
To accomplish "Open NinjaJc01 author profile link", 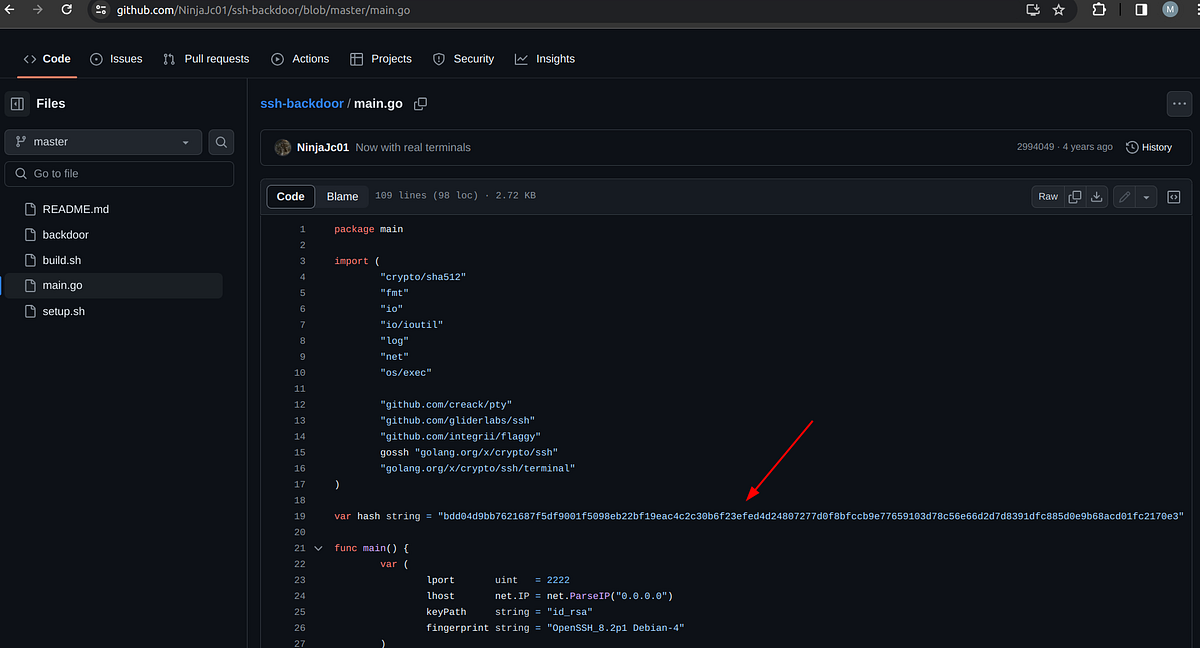I will pos(323,147).
